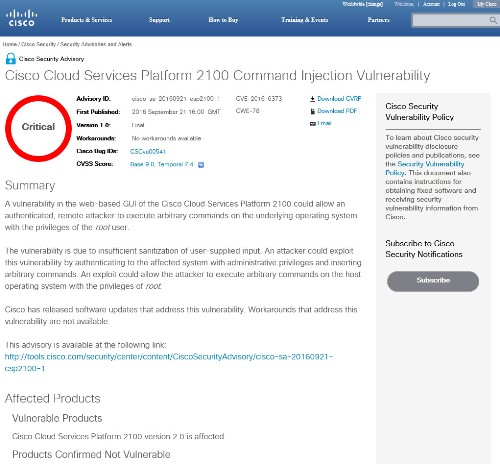The height and width of the screenshot is (464, 500).
Task: Click the Download CVRF link
Action: (339, 99)
